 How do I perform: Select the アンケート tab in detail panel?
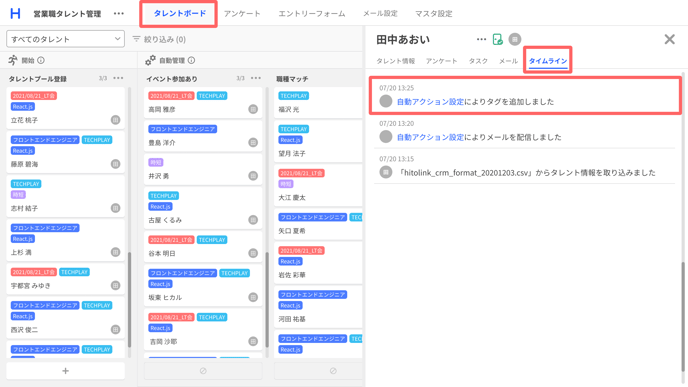tap(441, 61)
